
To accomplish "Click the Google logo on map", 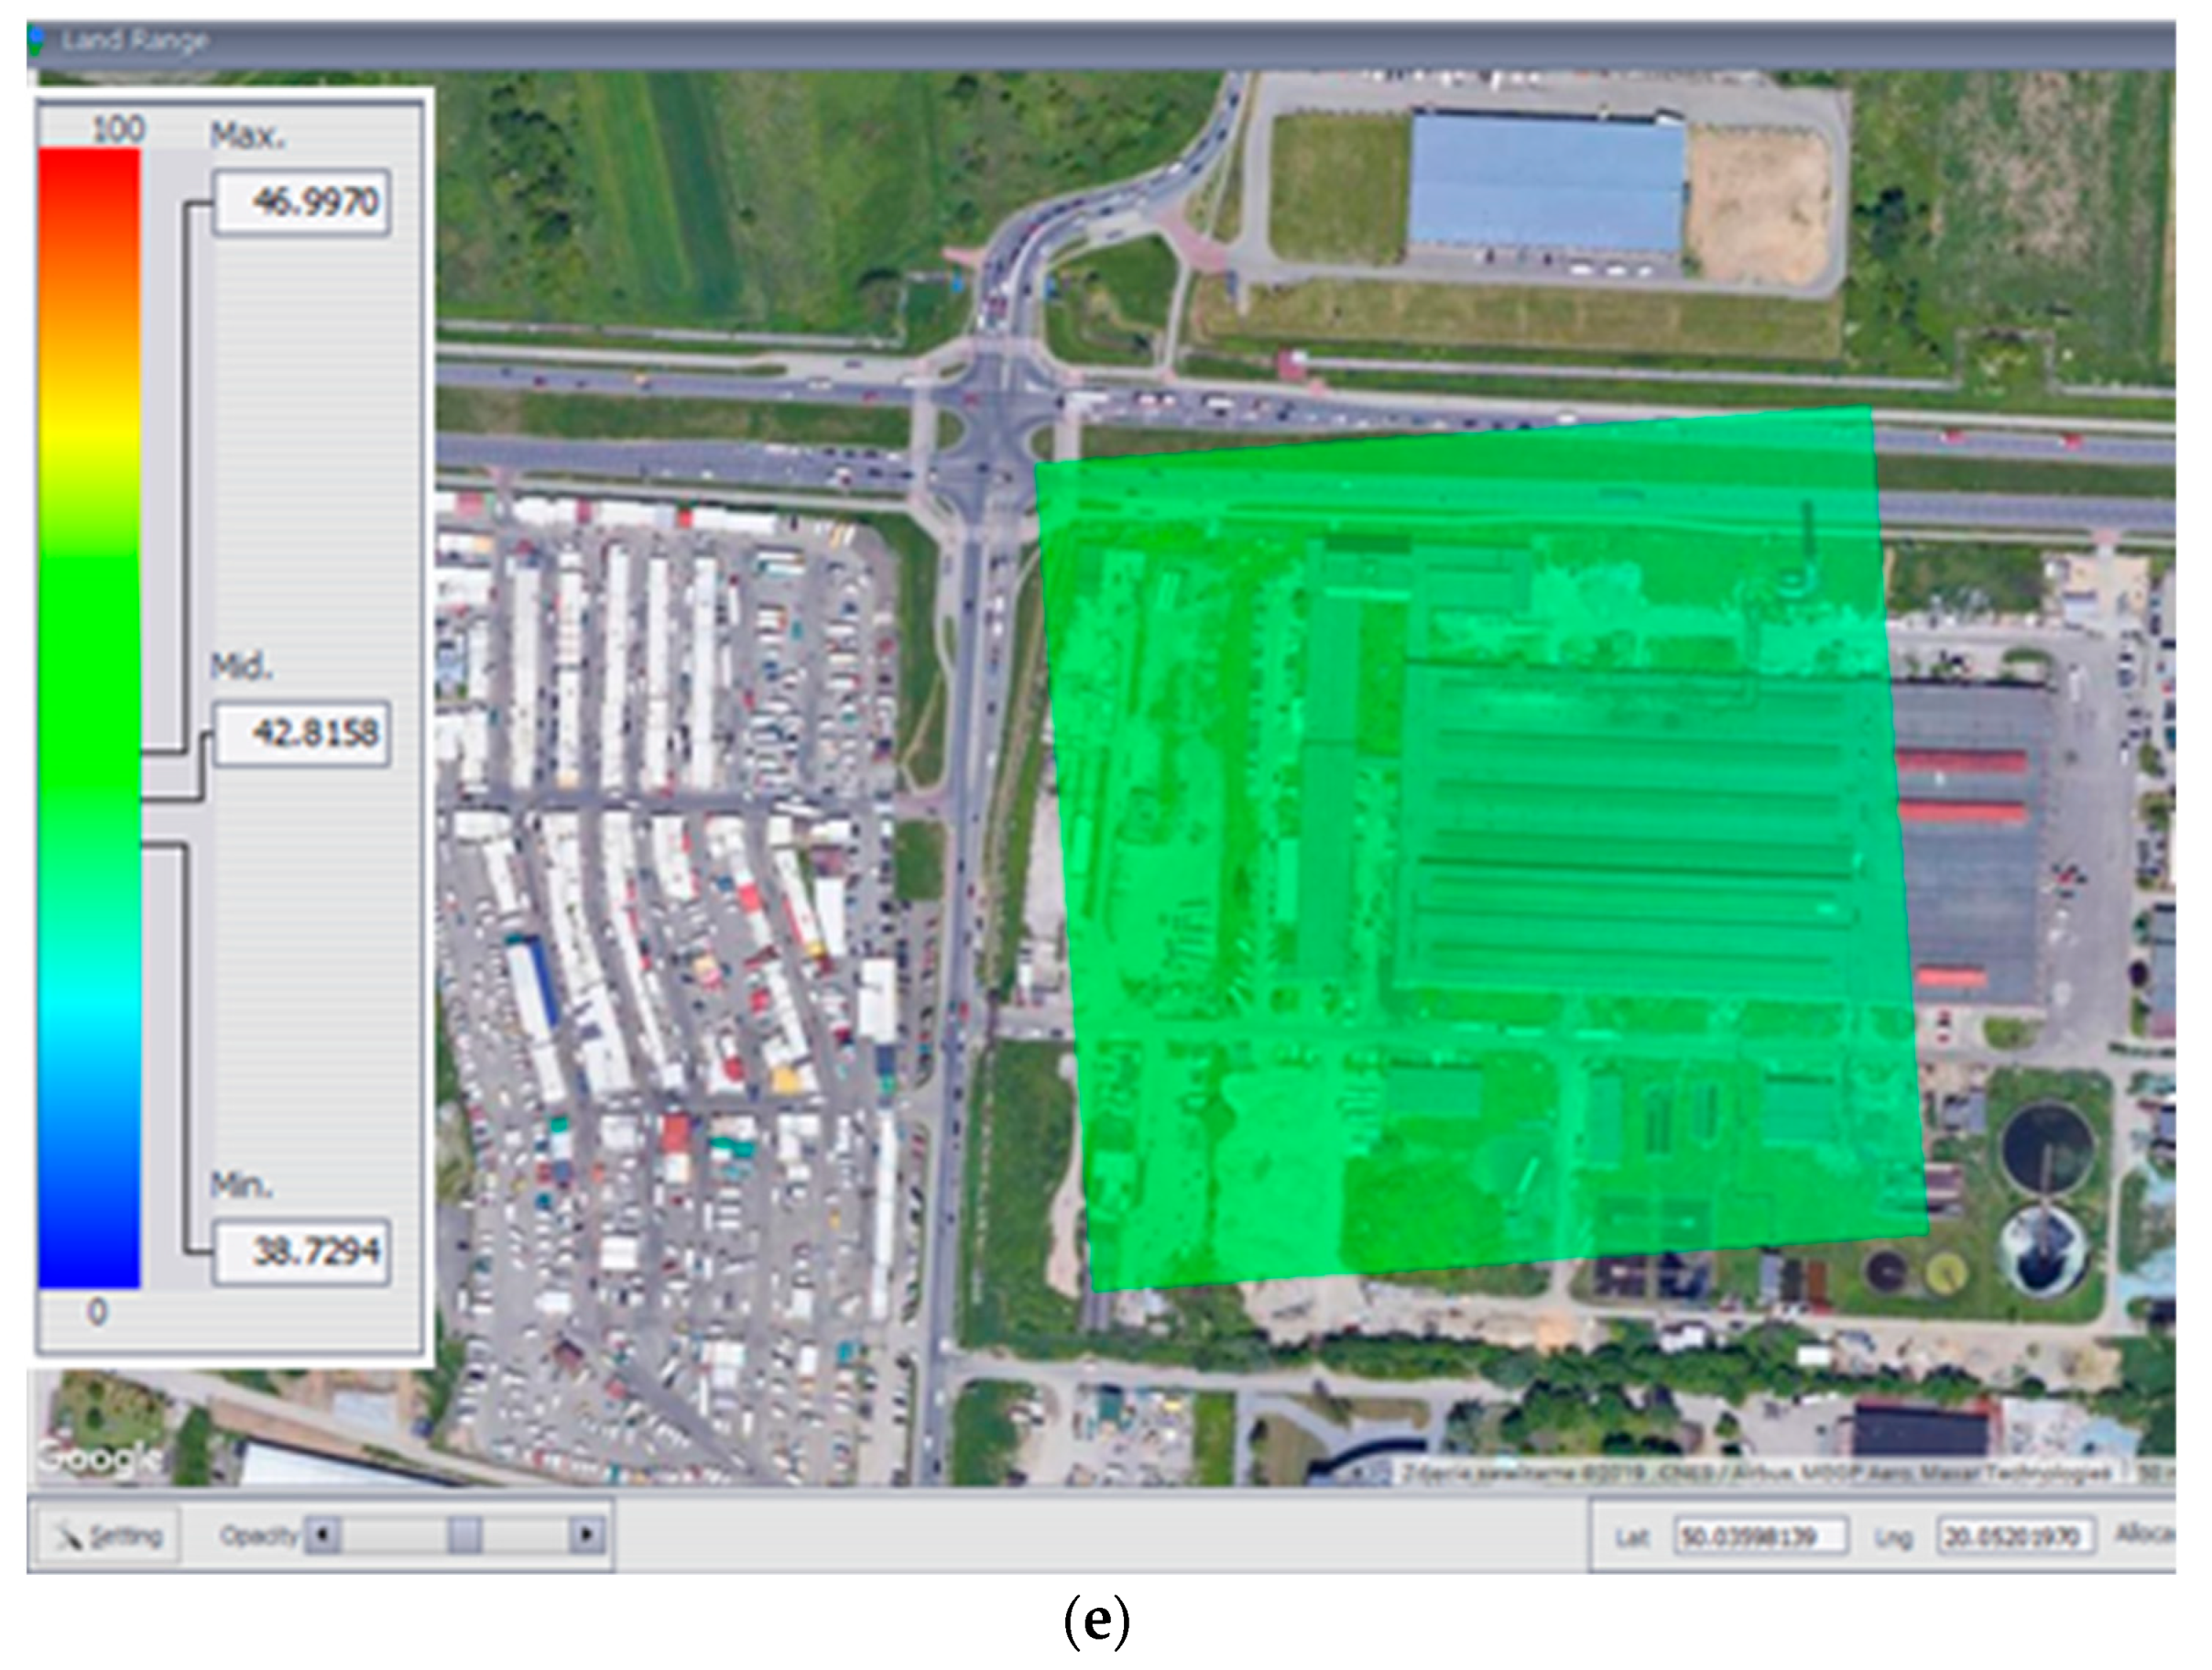I will point(100,1458).
